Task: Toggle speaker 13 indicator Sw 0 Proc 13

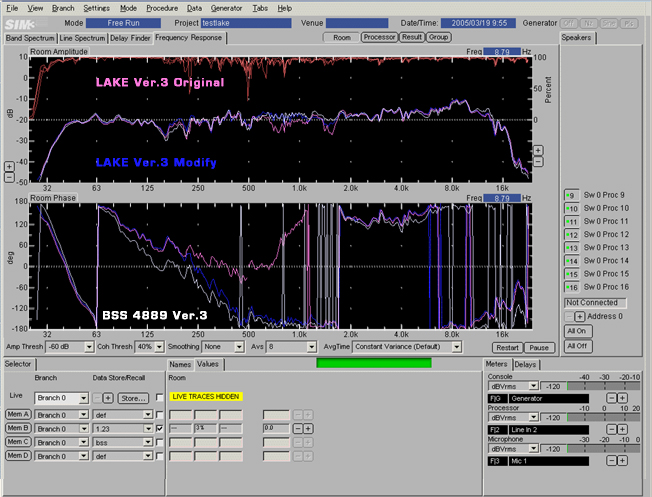Action: [x=572, y=248]
